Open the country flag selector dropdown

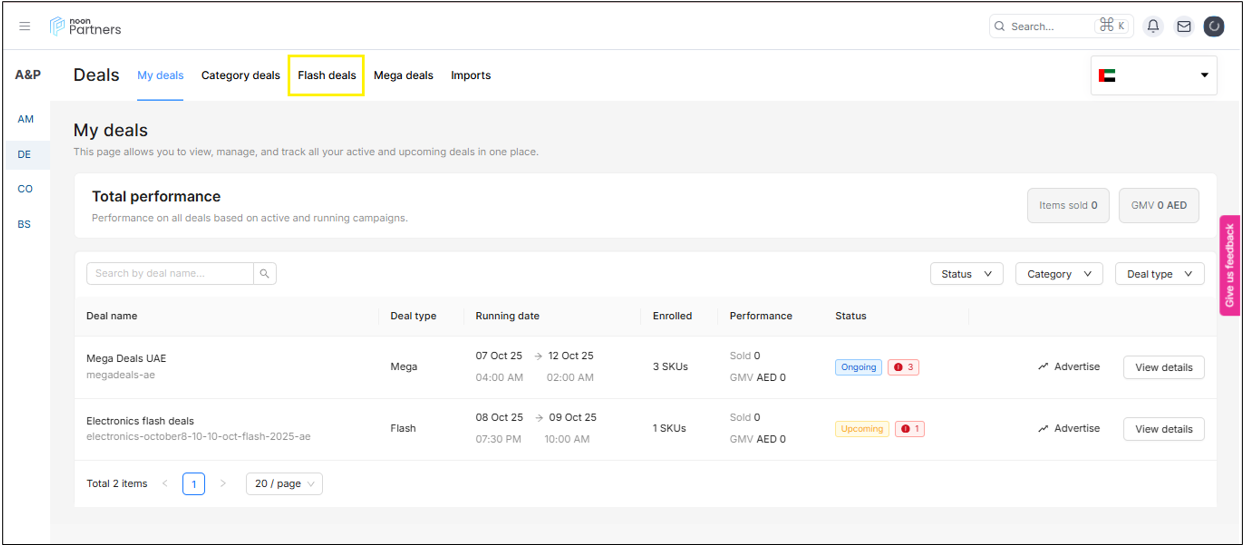coord(1153,75)
